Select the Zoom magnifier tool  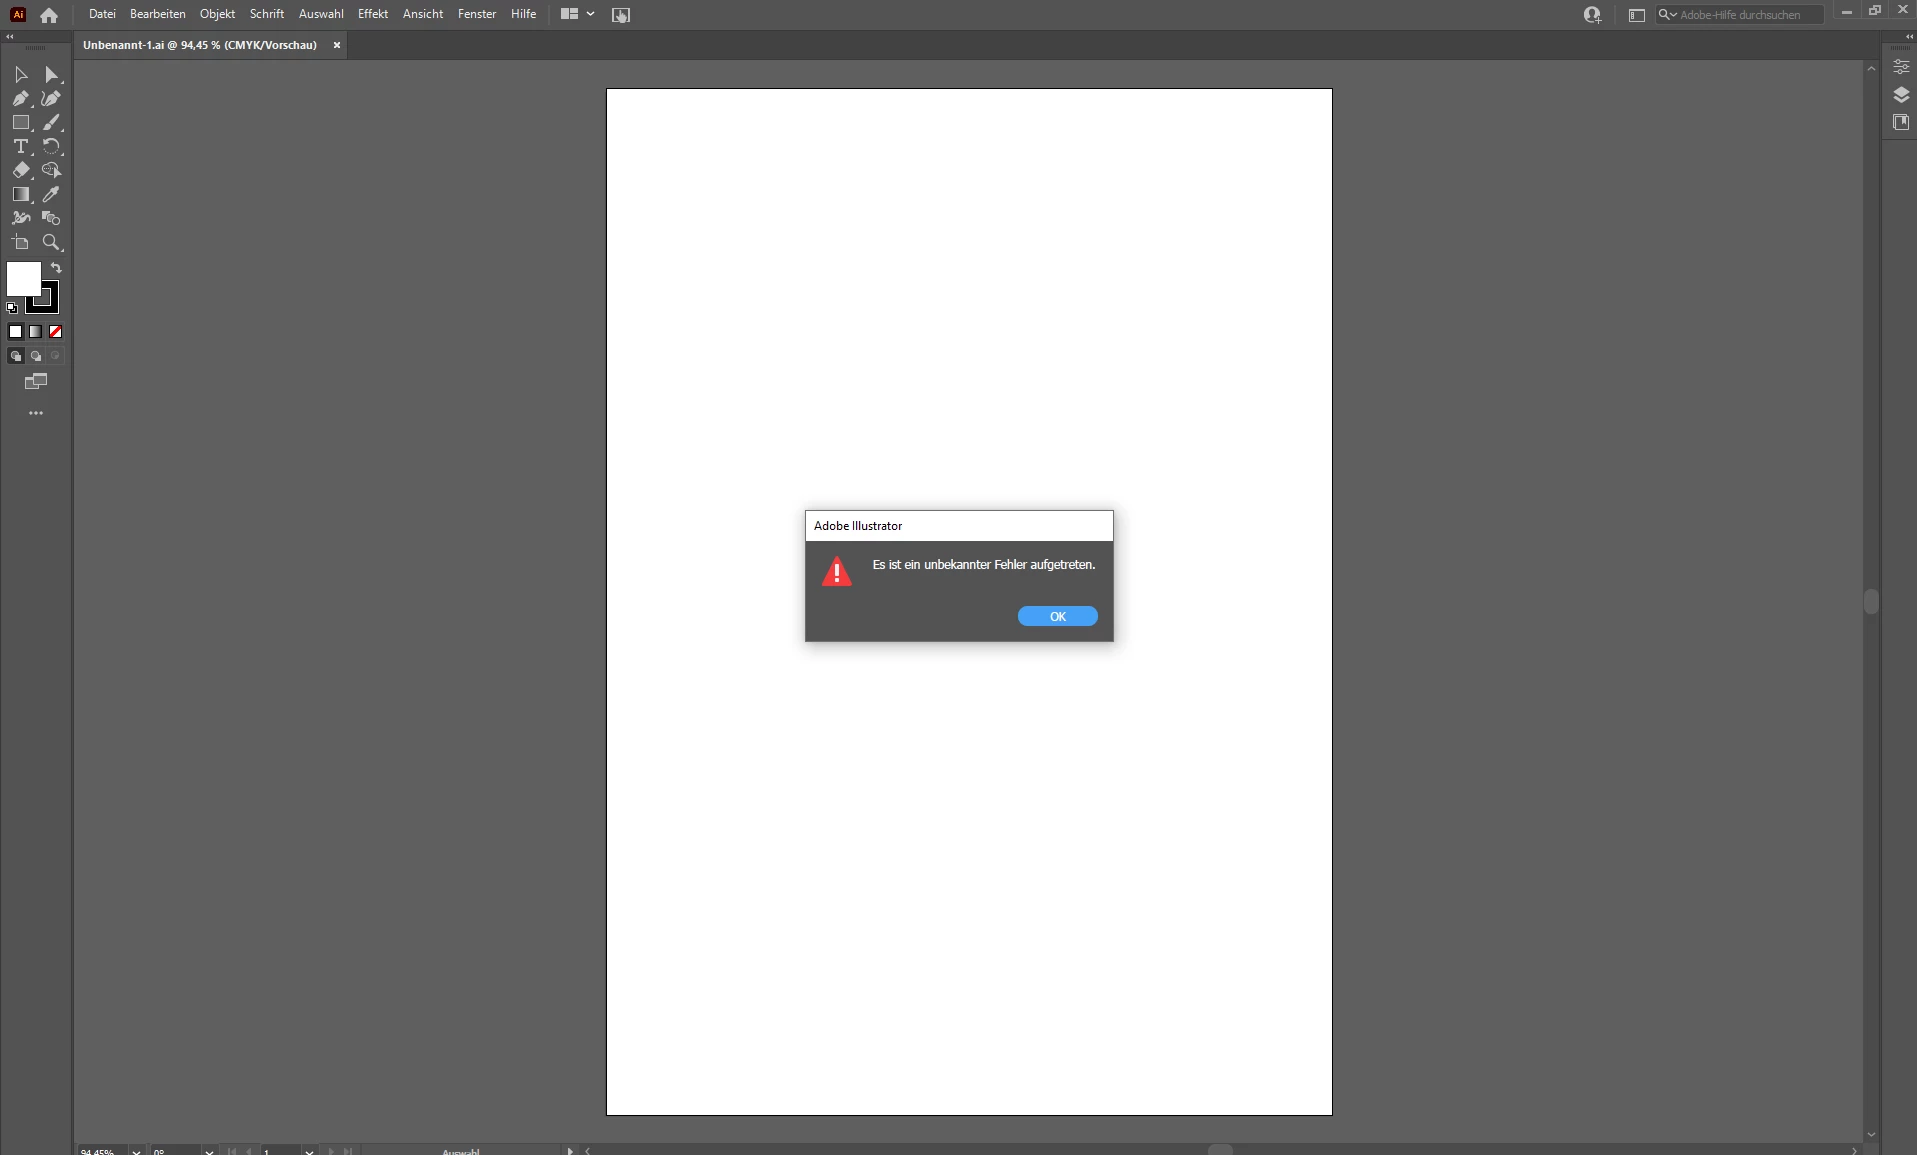(x=52, y=243)
